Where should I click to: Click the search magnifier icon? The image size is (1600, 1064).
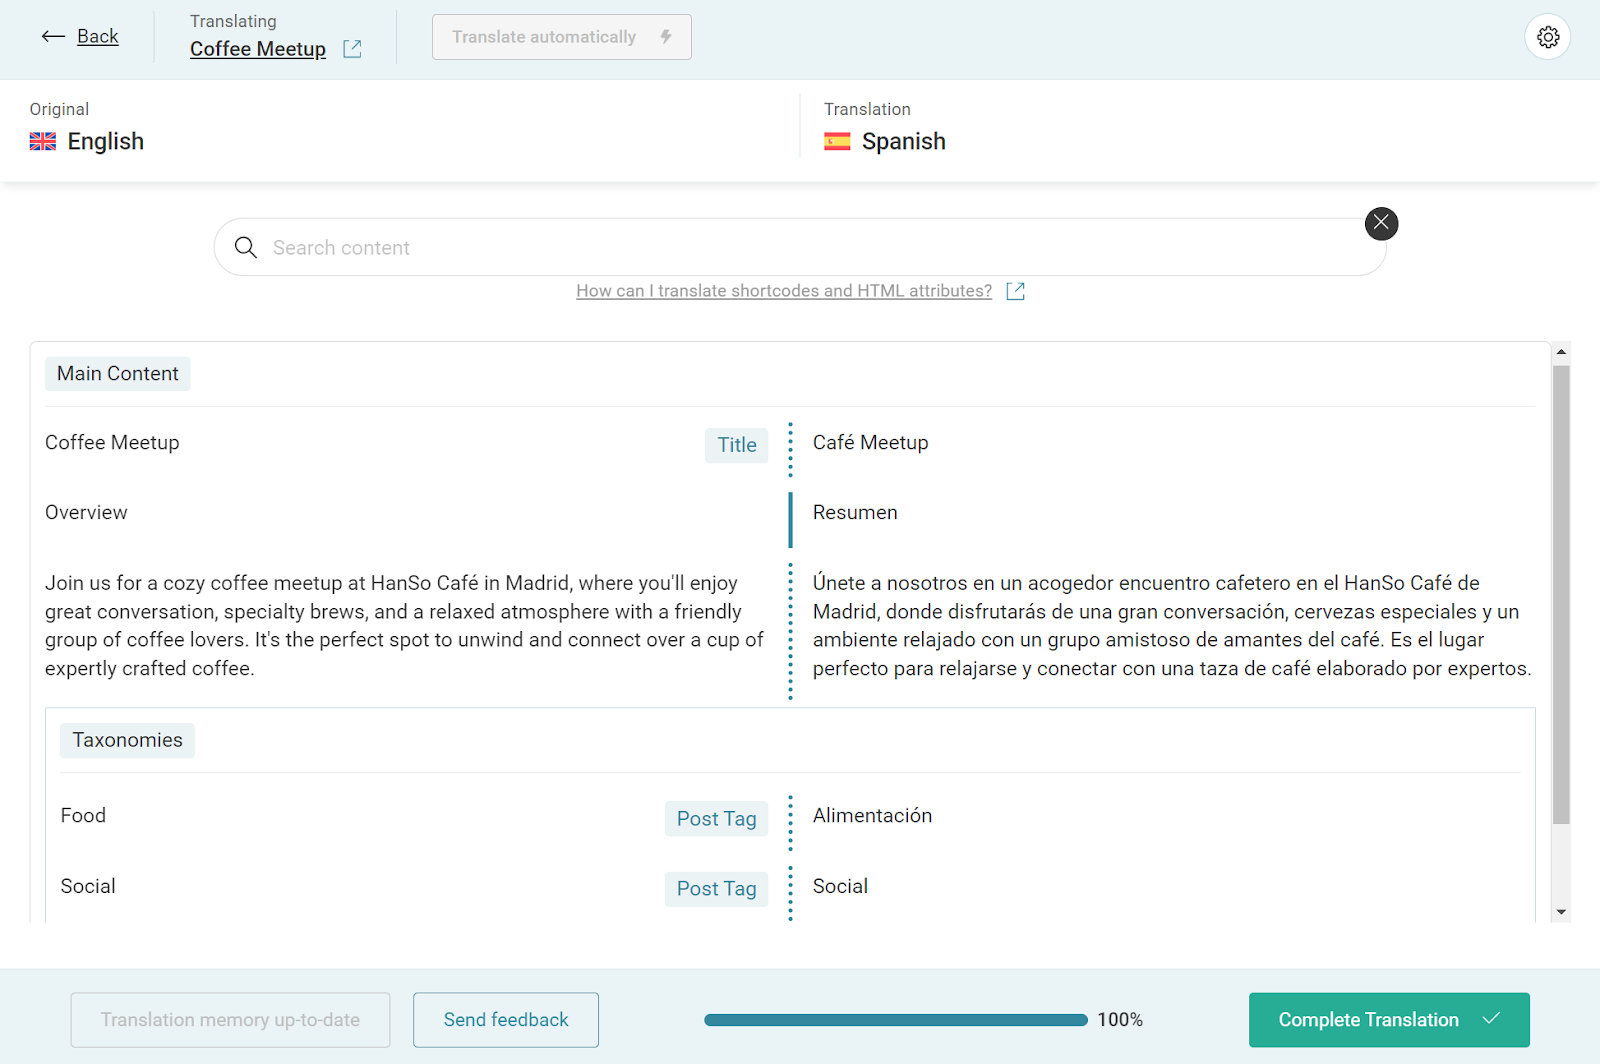[246, 247]
